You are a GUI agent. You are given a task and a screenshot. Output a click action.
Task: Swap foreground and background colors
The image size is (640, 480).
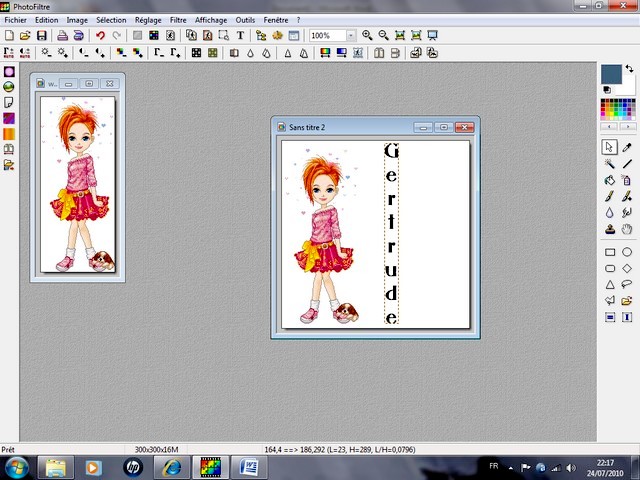click(629, 69)
